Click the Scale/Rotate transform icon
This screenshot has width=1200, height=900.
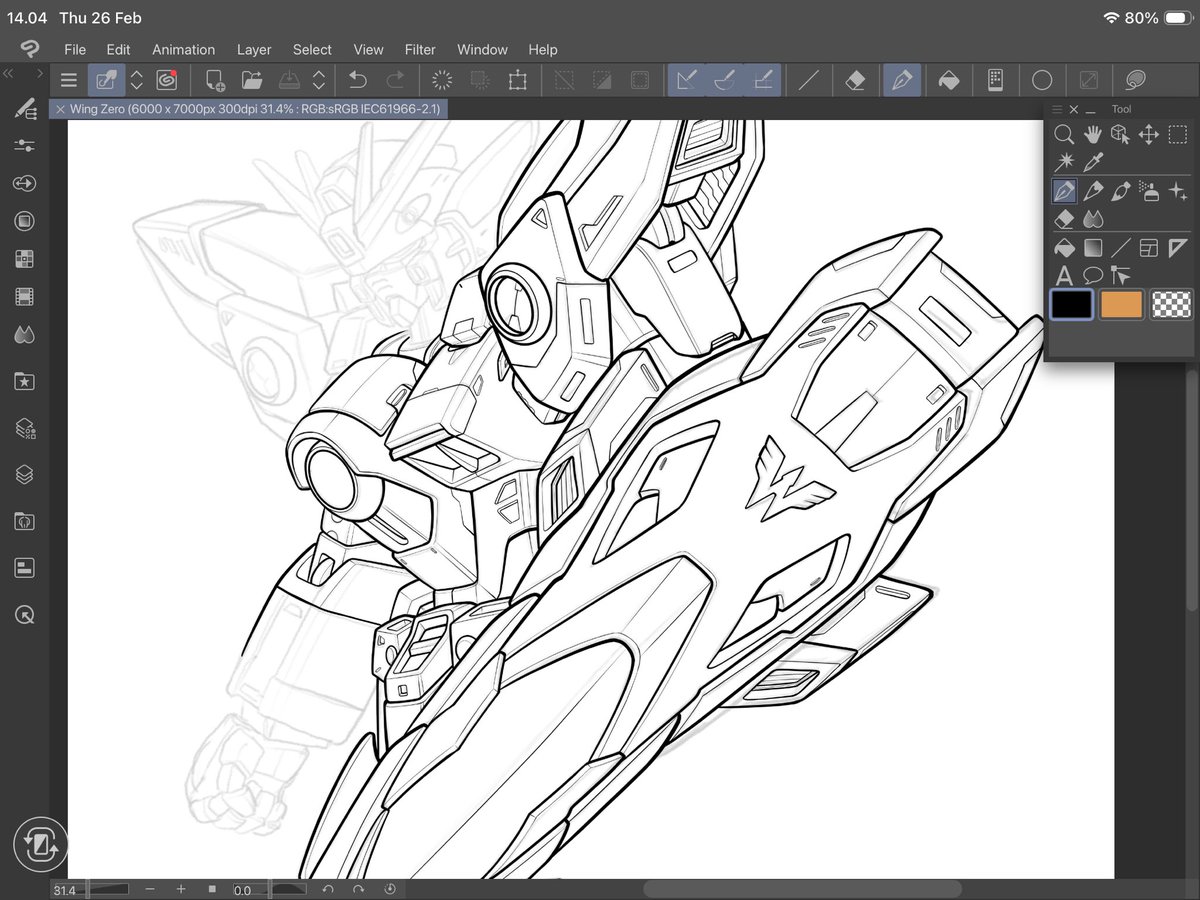[x=517, y=80]
